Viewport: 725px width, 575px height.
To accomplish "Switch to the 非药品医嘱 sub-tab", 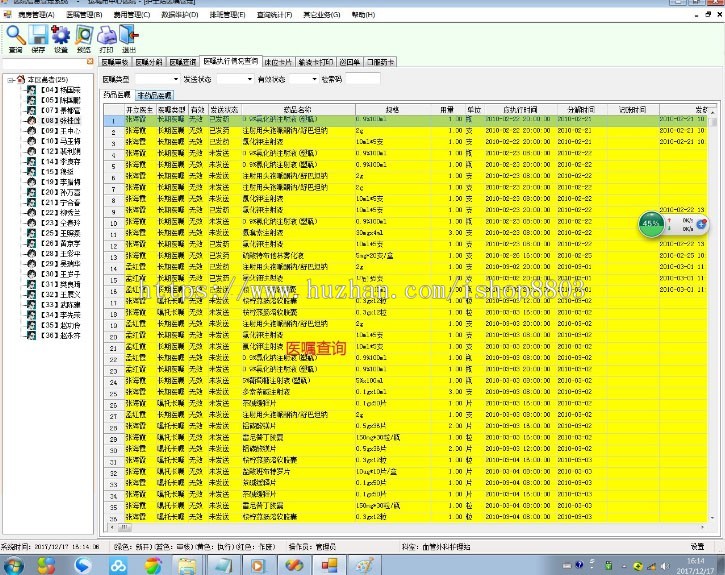I will coord(154,95).
